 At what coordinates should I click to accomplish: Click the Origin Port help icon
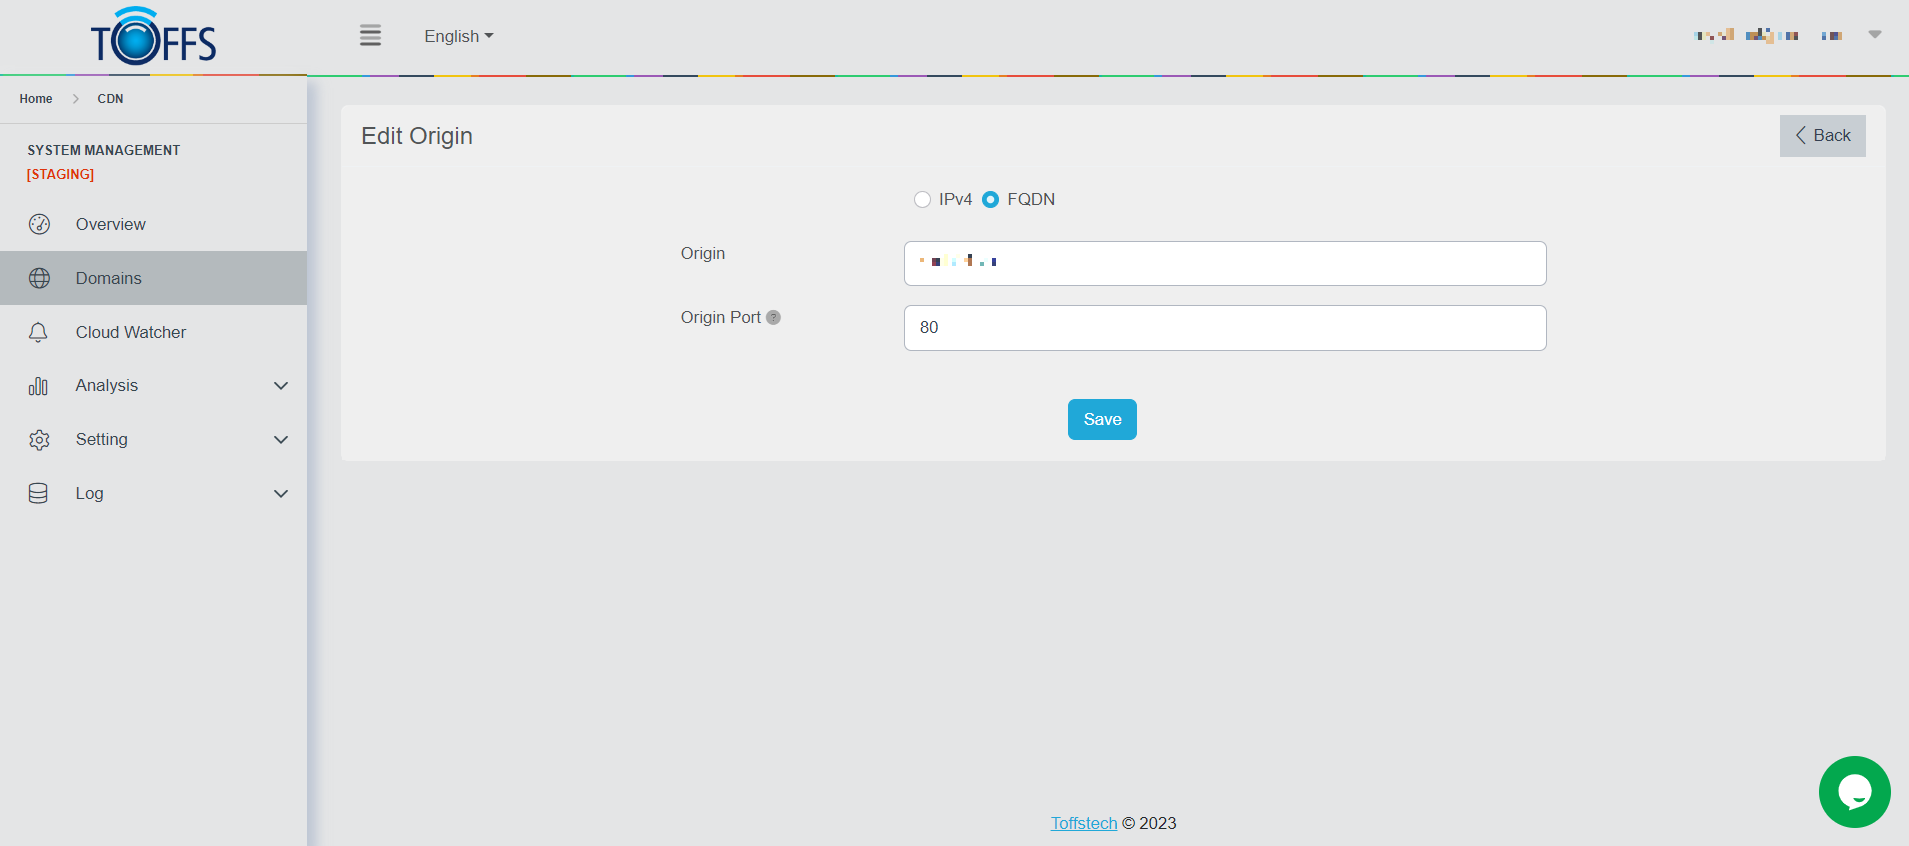point(773,317)
